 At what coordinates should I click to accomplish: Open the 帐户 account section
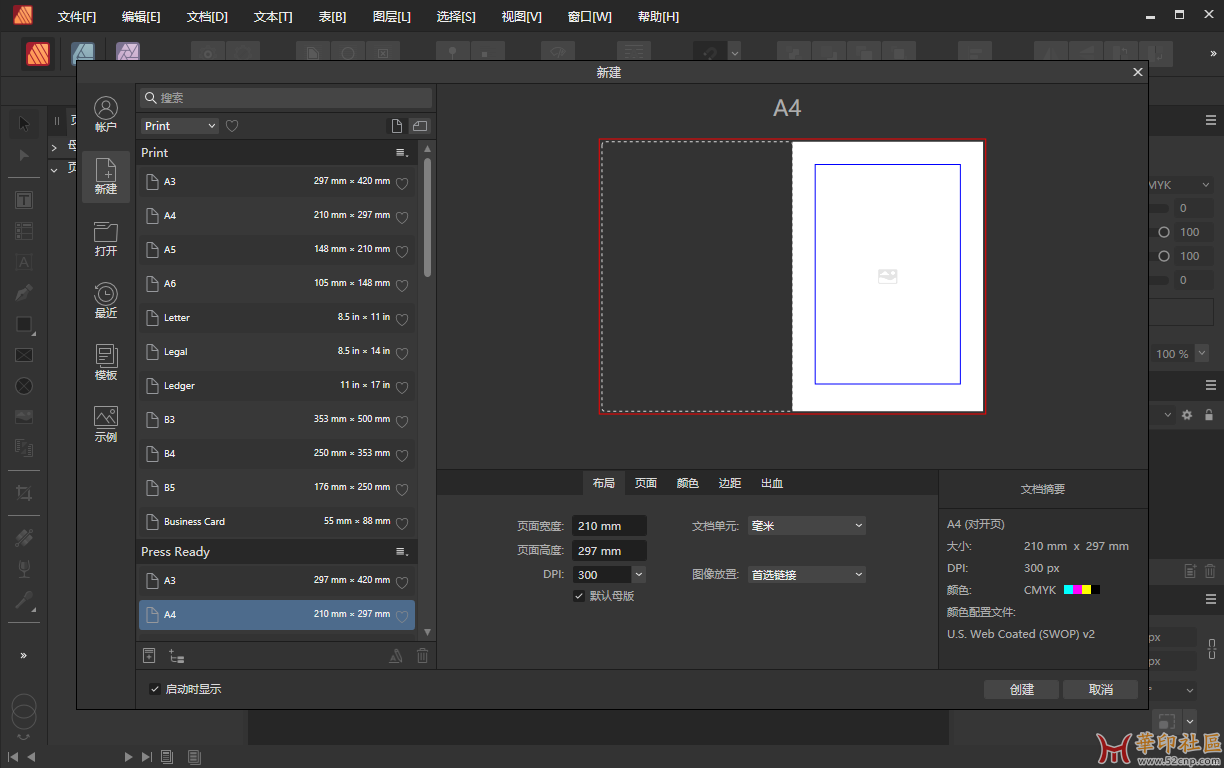[x=106, y=115]
